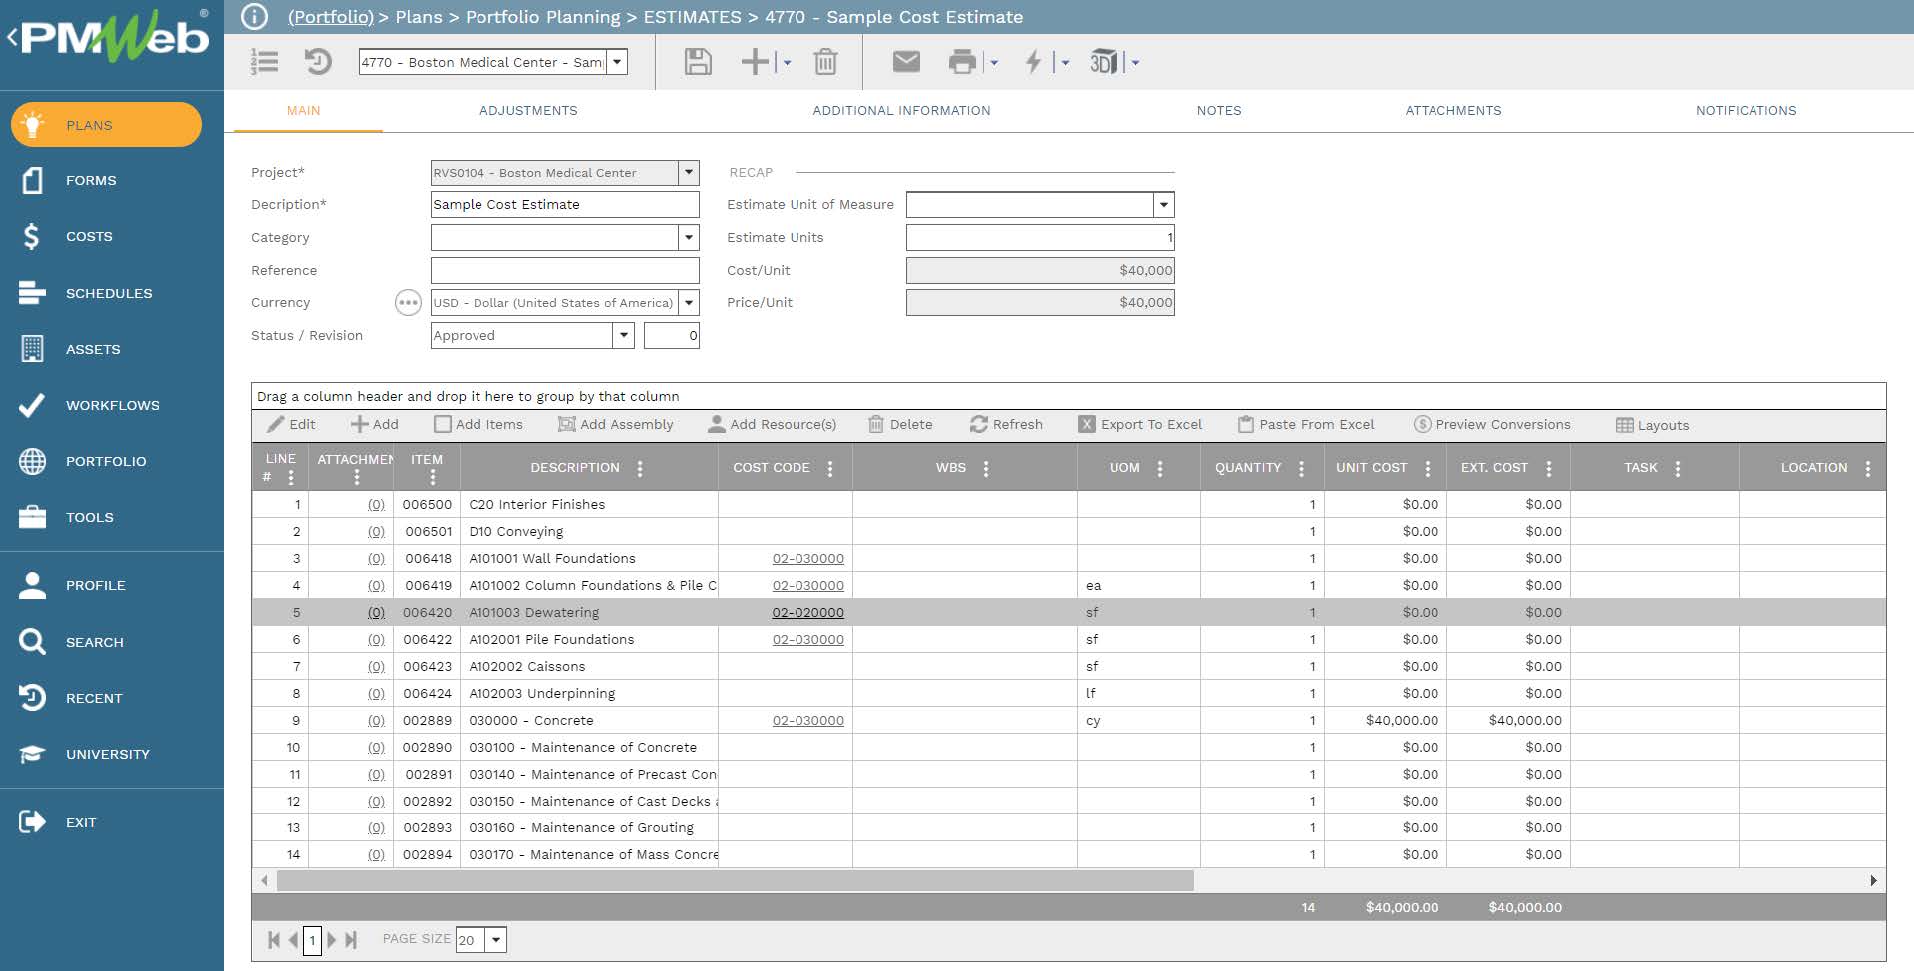The image size is (1914, 971).
Task: Click Paste From Excel button
Action: click(1306, 424)
